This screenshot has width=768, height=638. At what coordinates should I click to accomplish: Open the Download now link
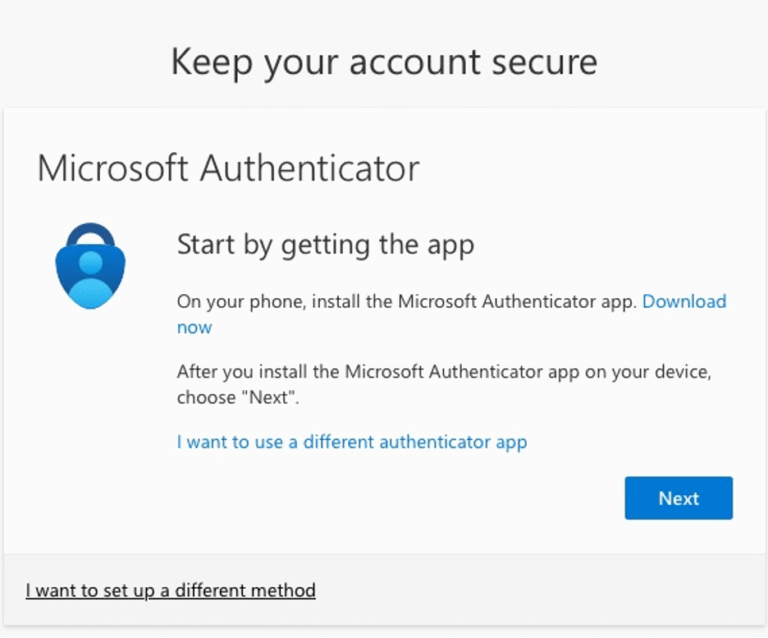point(684,302)
